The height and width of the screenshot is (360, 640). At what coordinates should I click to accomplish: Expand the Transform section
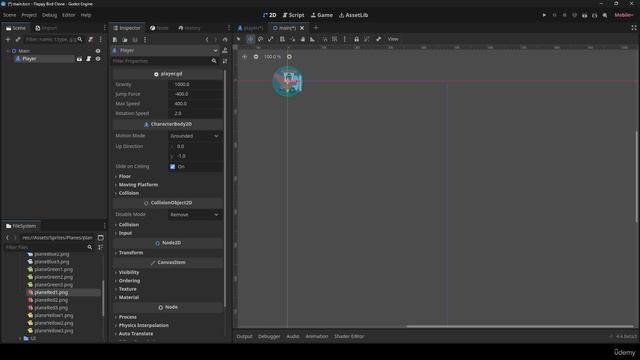(x=131, y=253)
